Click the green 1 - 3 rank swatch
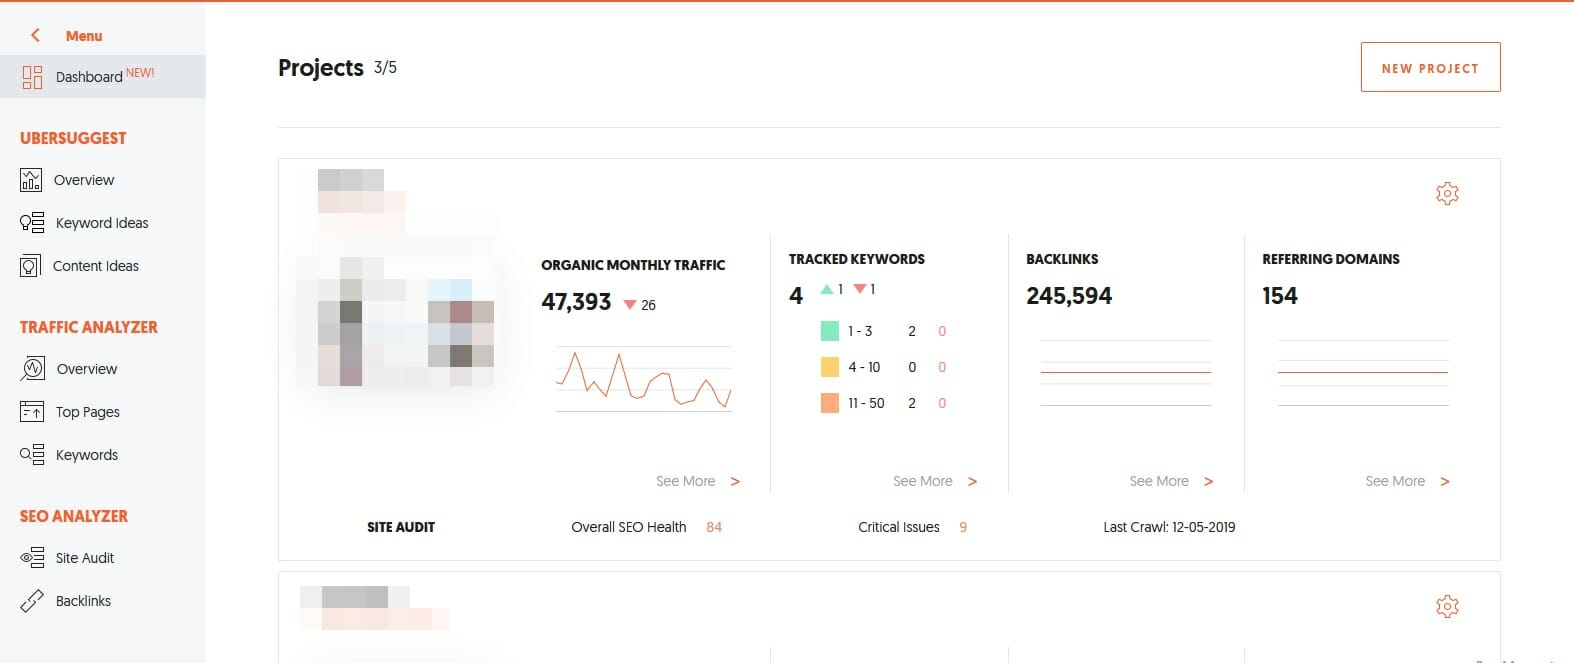The image size is (1574, 663). [x=830, y=331]
